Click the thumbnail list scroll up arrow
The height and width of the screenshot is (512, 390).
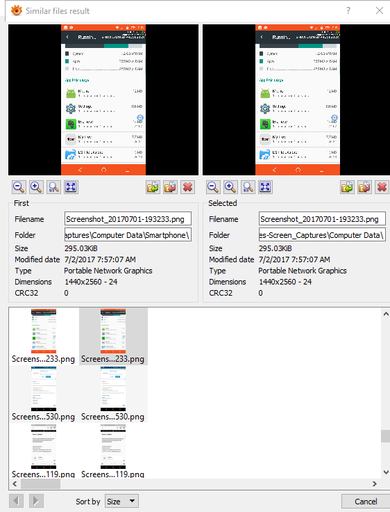click(x=385, y=314)
